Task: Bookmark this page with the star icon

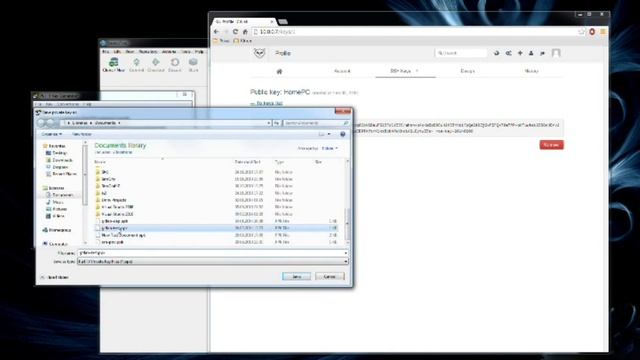Action: [581, 31]
